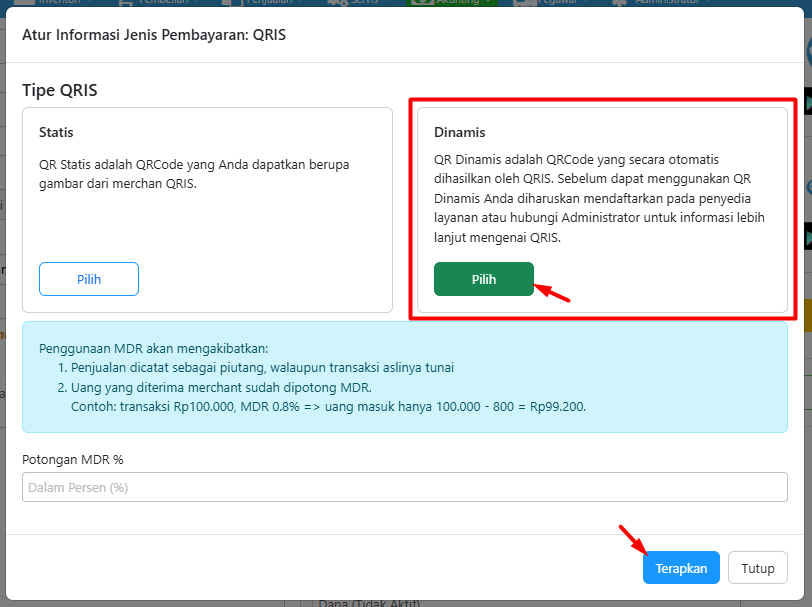
Task: Click the Statis QR description text
Action: [x=194, y=173]
